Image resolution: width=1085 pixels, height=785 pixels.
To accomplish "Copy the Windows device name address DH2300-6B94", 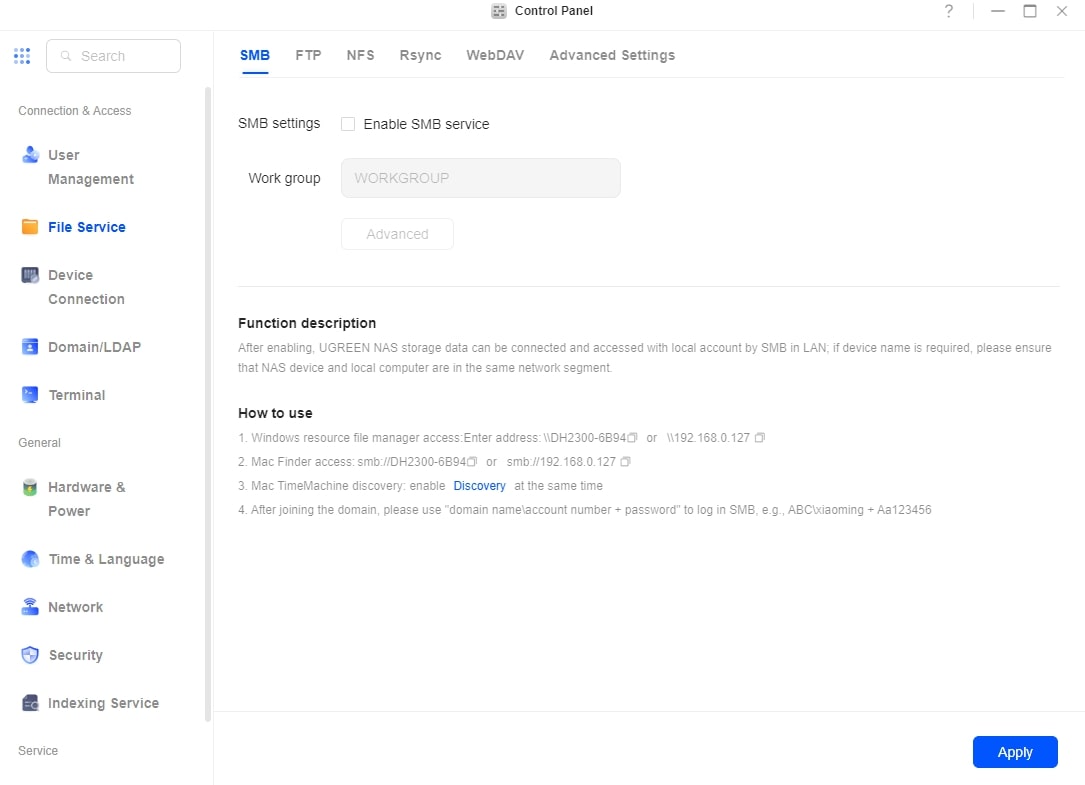I will point(633,438).
